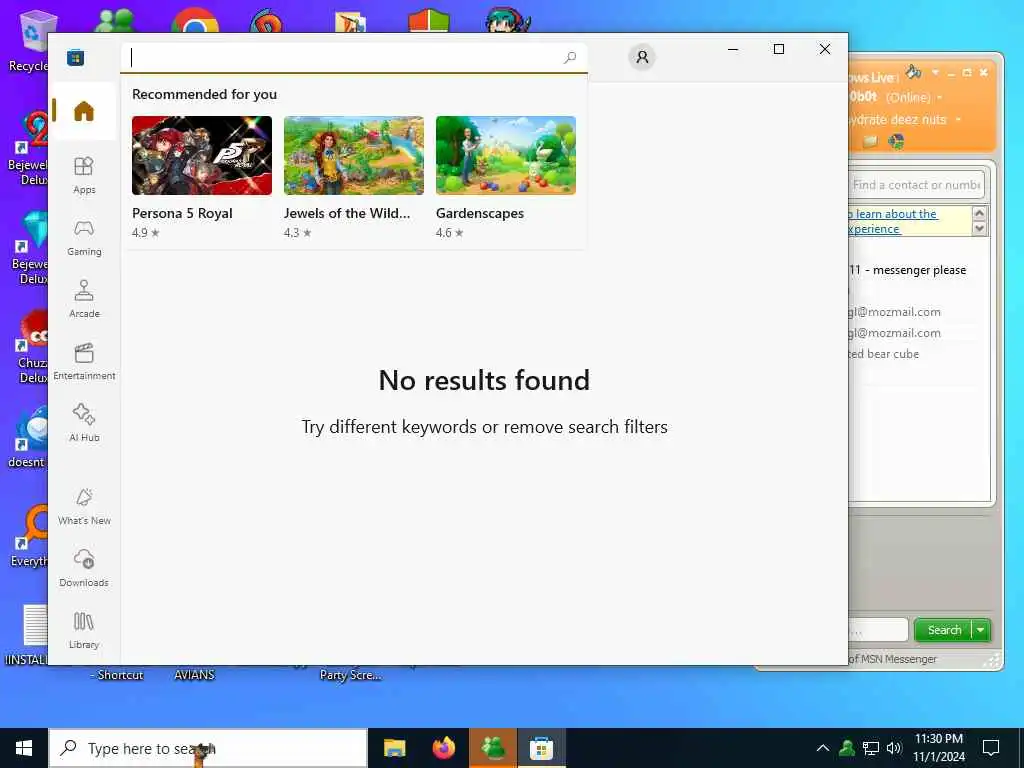Click the taskbar Type here to search box
The width and height of the screenshot is (1024, 768).
208,748
